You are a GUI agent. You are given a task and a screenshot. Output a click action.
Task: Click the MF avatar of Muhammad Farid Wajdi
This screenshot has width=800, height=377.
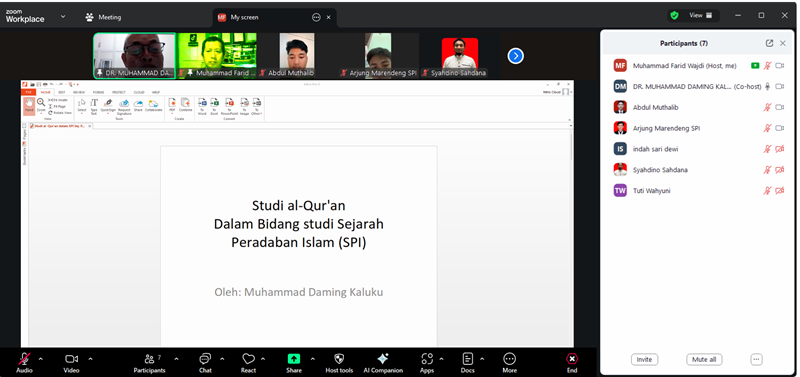click(x=620, y=66)
